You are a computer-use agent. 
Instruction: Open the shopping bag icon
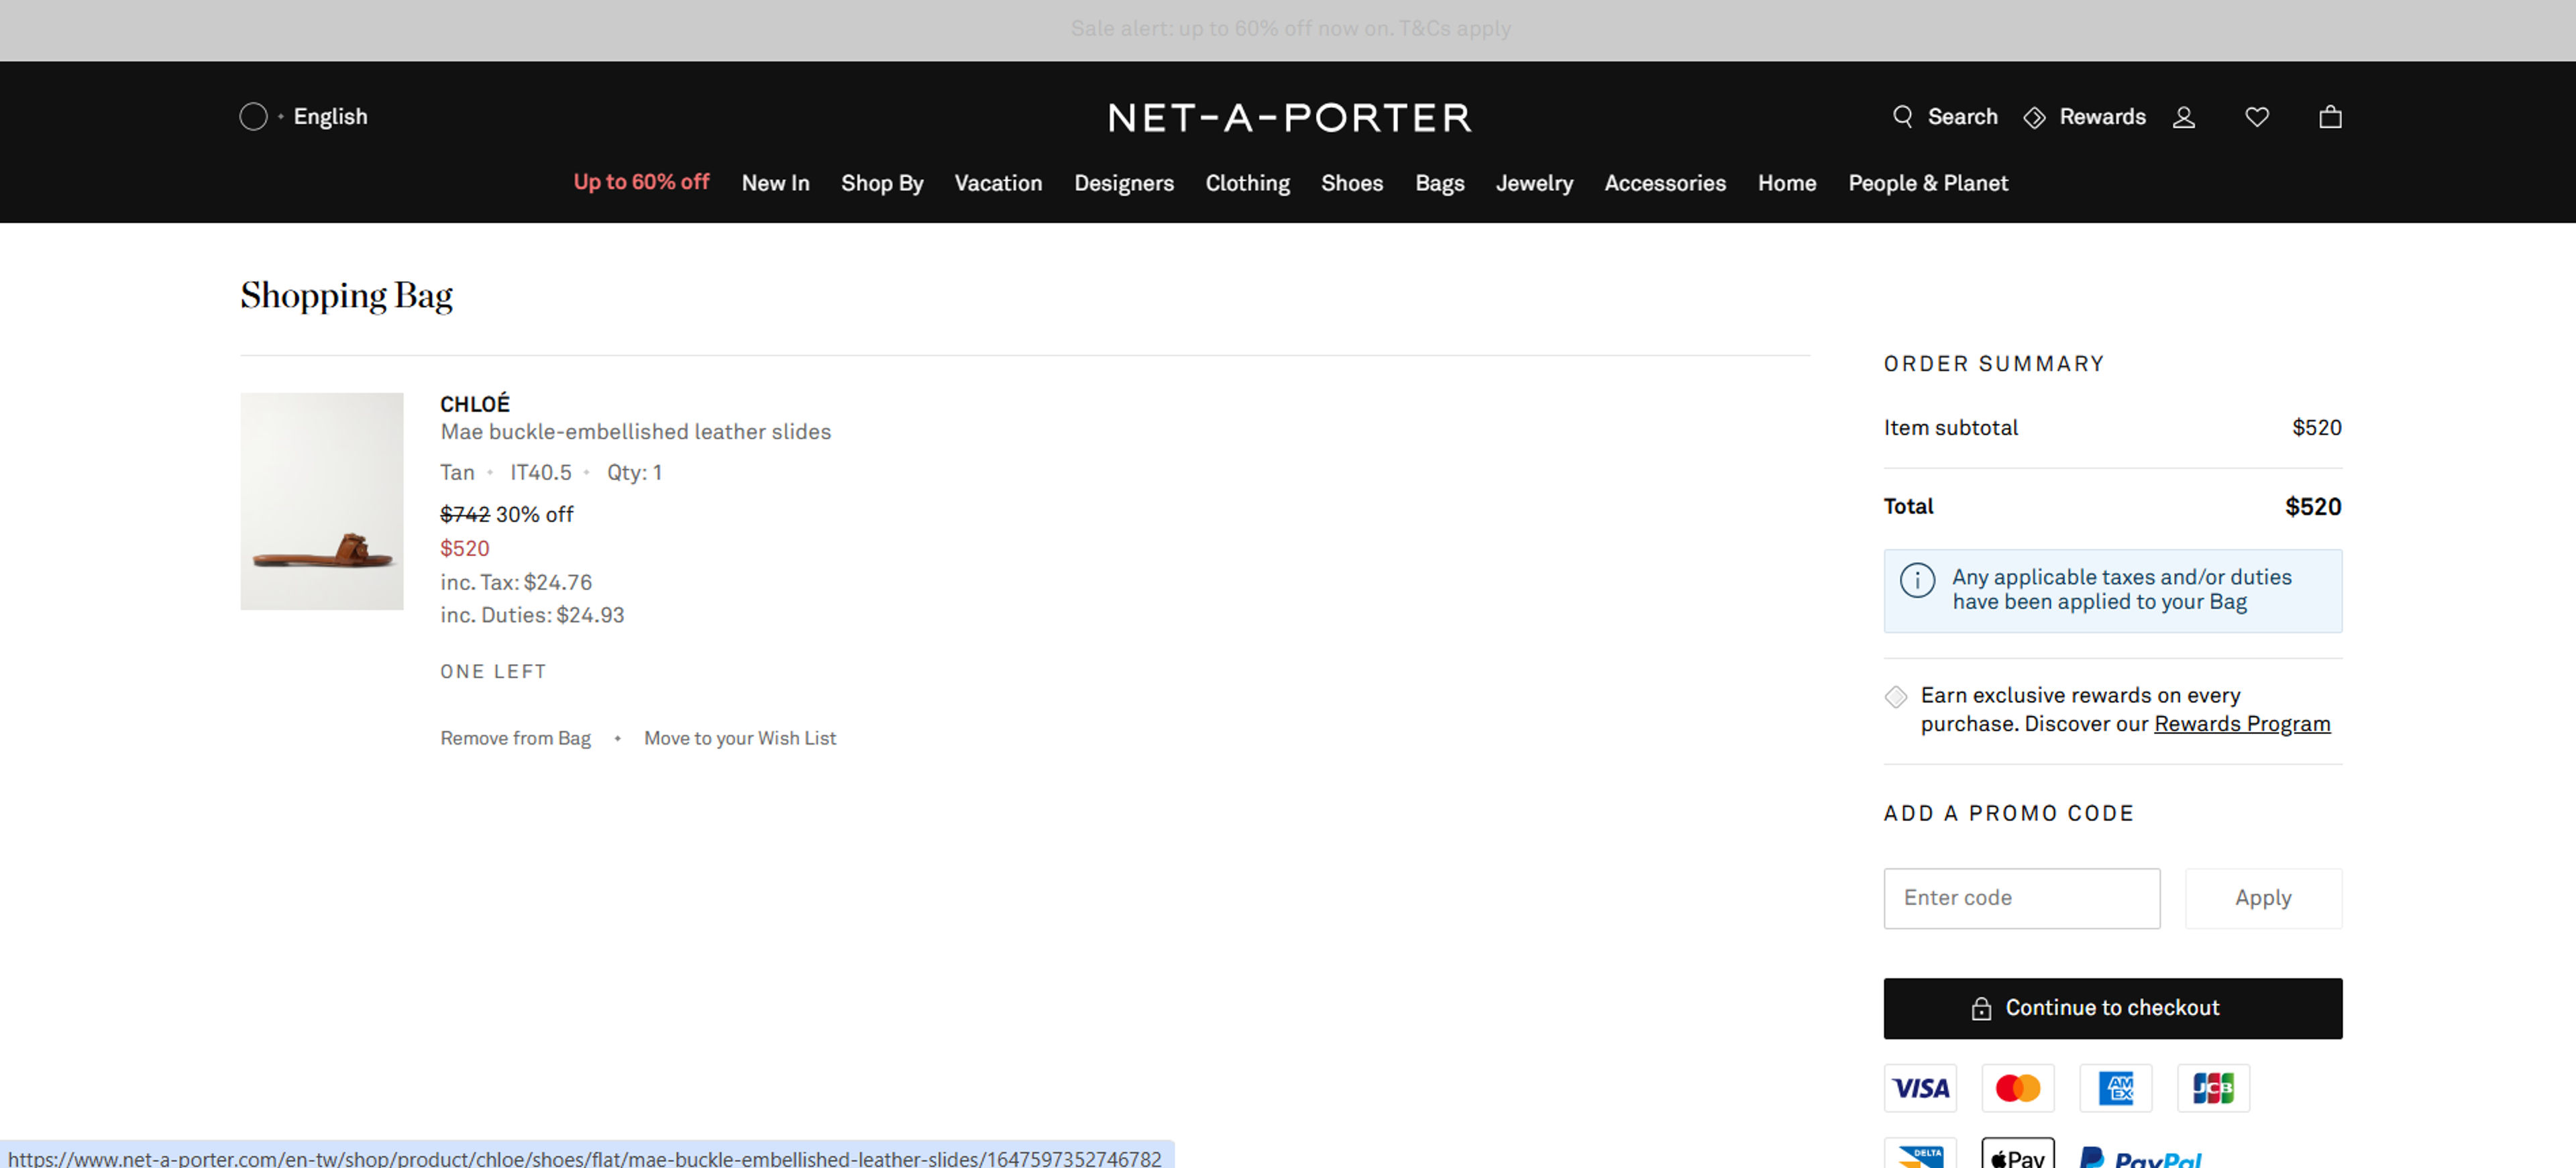click(x=2330, y=117)
